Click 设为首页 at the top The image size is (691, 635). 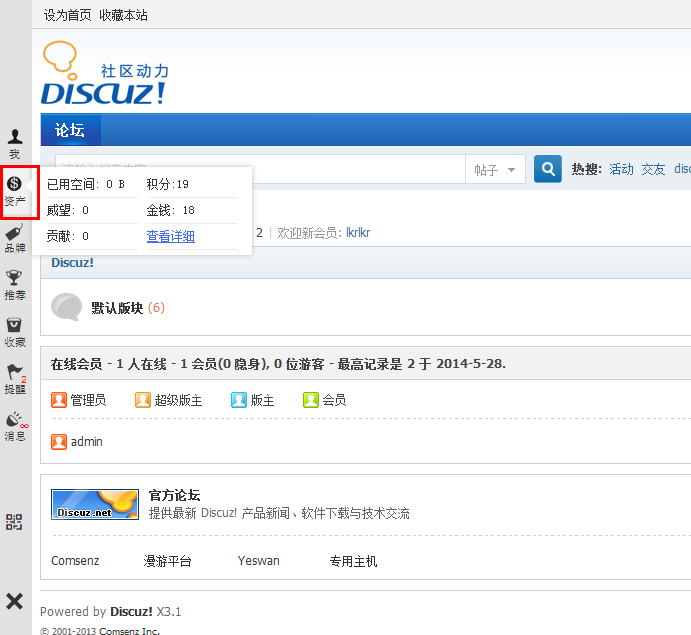pos(67,15)
